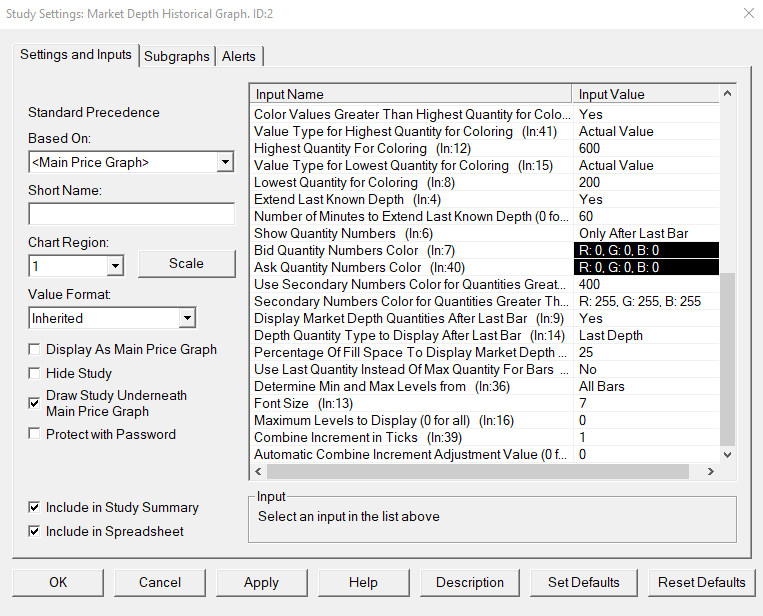Click the Reset Defaults button

click(x=702, y=582)
